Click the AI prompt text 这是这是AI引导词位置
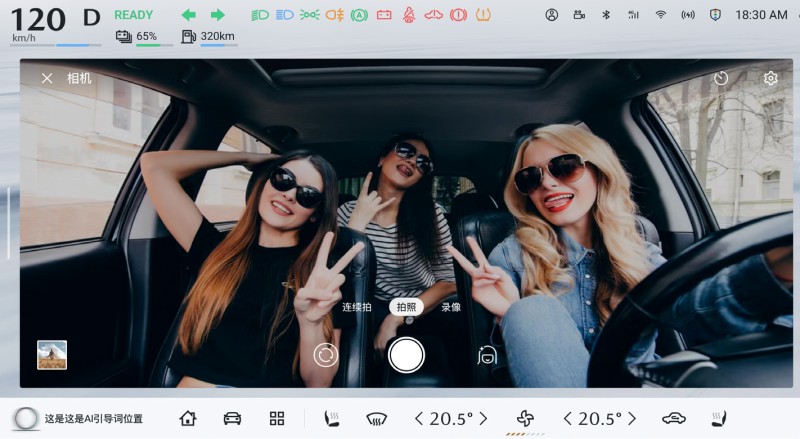This screenshot has height=439, width=800. [93, 419]
